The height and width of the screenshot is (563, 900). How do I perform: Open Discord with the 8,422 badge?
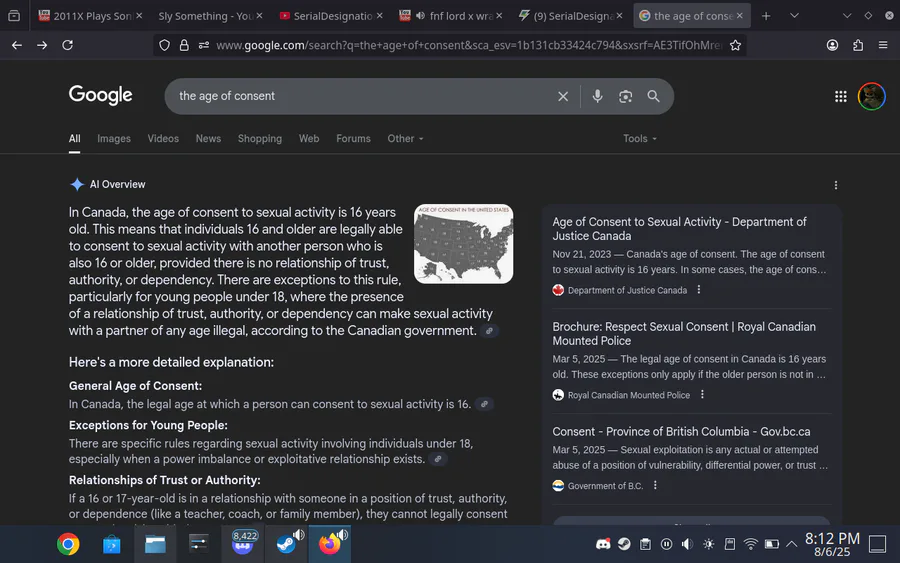click(243, 543)
